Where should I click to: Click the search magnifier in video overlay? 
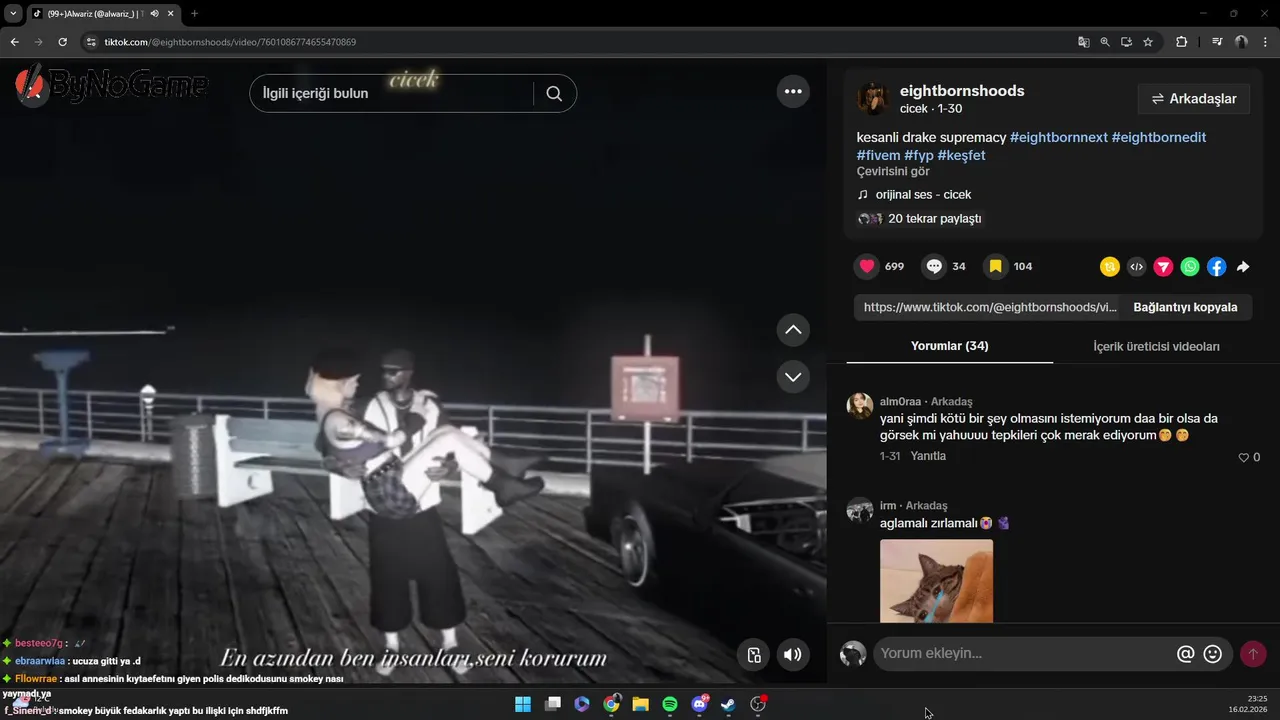[x=554, y=93]
